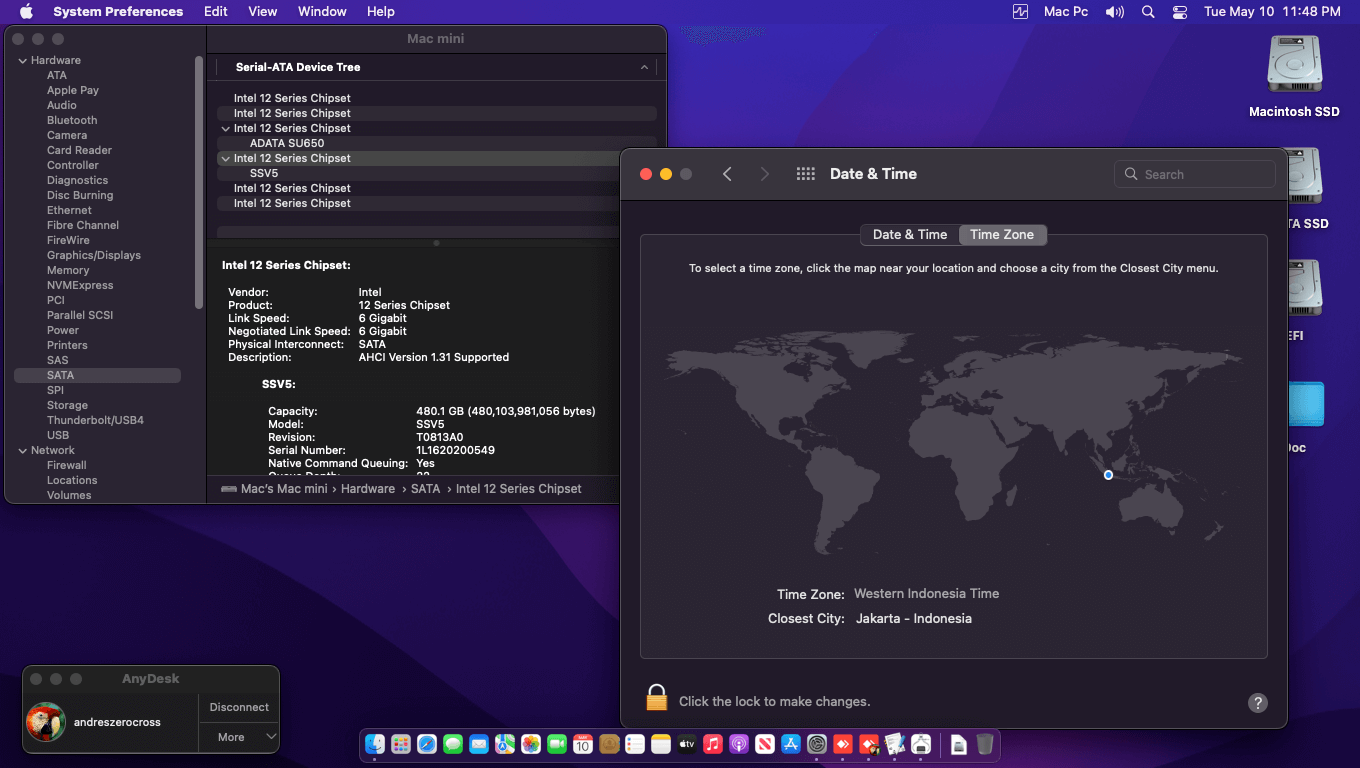Screen dimensions: 1360x768
Task: Open Contacts from the Dock
Action: point(609,744)
